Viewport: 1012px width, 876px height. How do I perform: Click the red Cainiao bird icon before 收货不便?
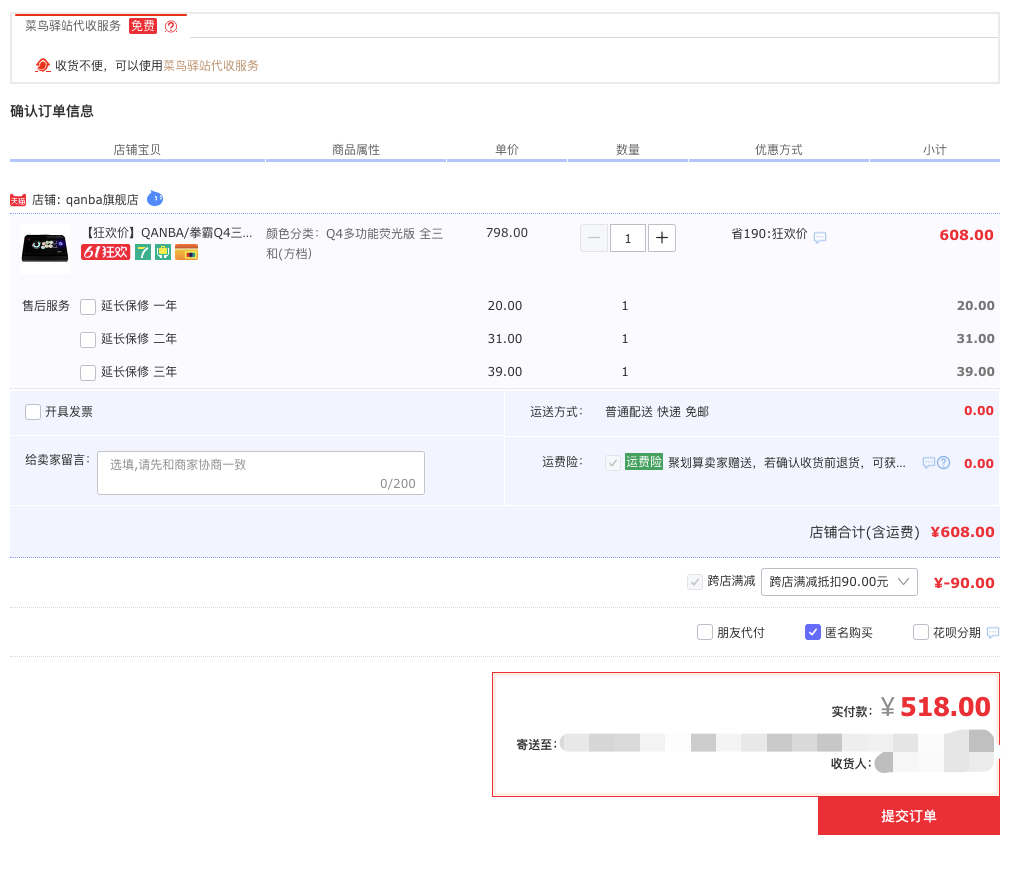point(43,65)
